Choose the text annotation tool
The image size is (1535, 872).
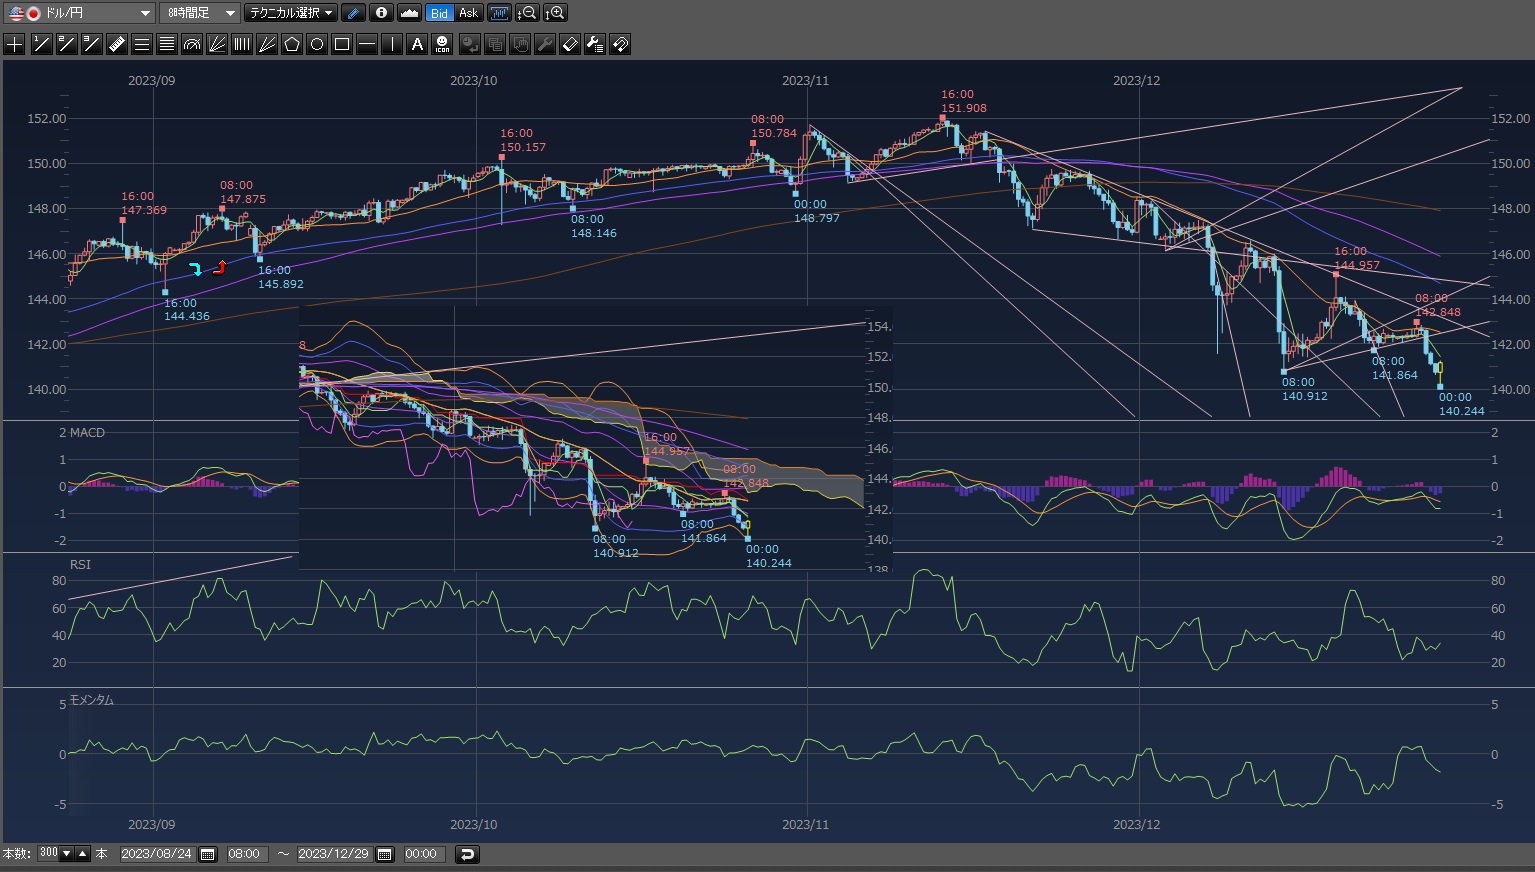417,44
